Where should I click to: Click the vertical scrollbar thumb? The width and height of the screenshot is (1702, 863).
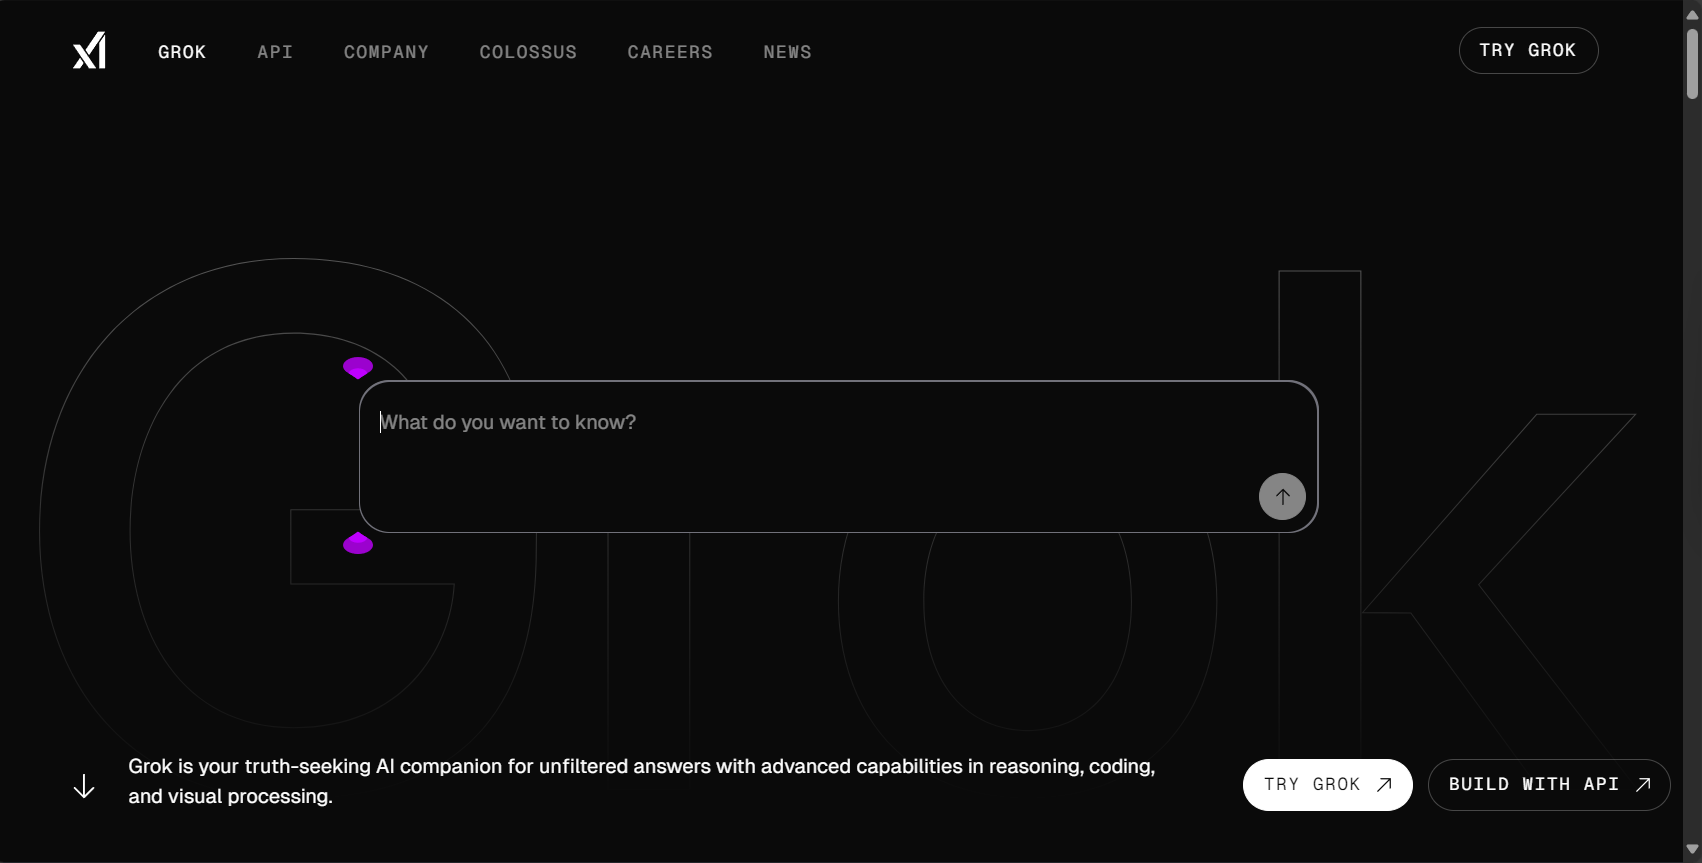coord(1692,64)
